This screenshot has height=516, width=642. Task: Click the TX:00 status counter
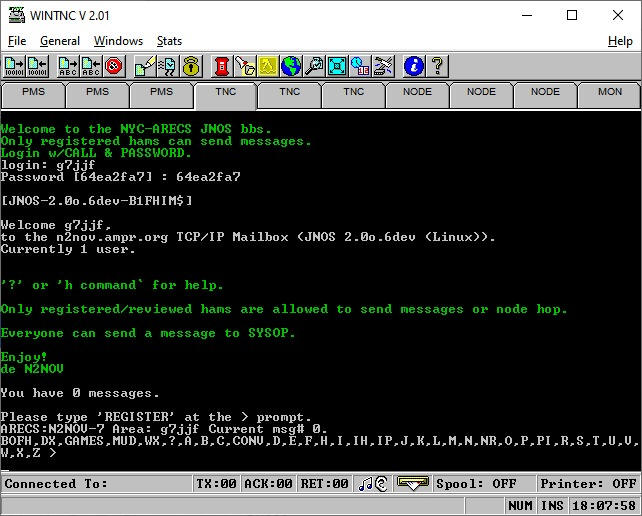(x=216, y=484)
